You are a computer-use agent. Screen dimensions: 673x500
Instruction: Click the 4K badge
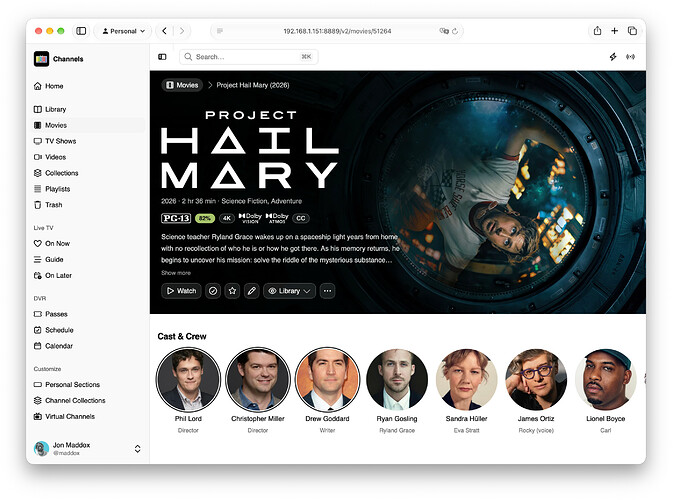pyautogui.click(x=227, y=218)
